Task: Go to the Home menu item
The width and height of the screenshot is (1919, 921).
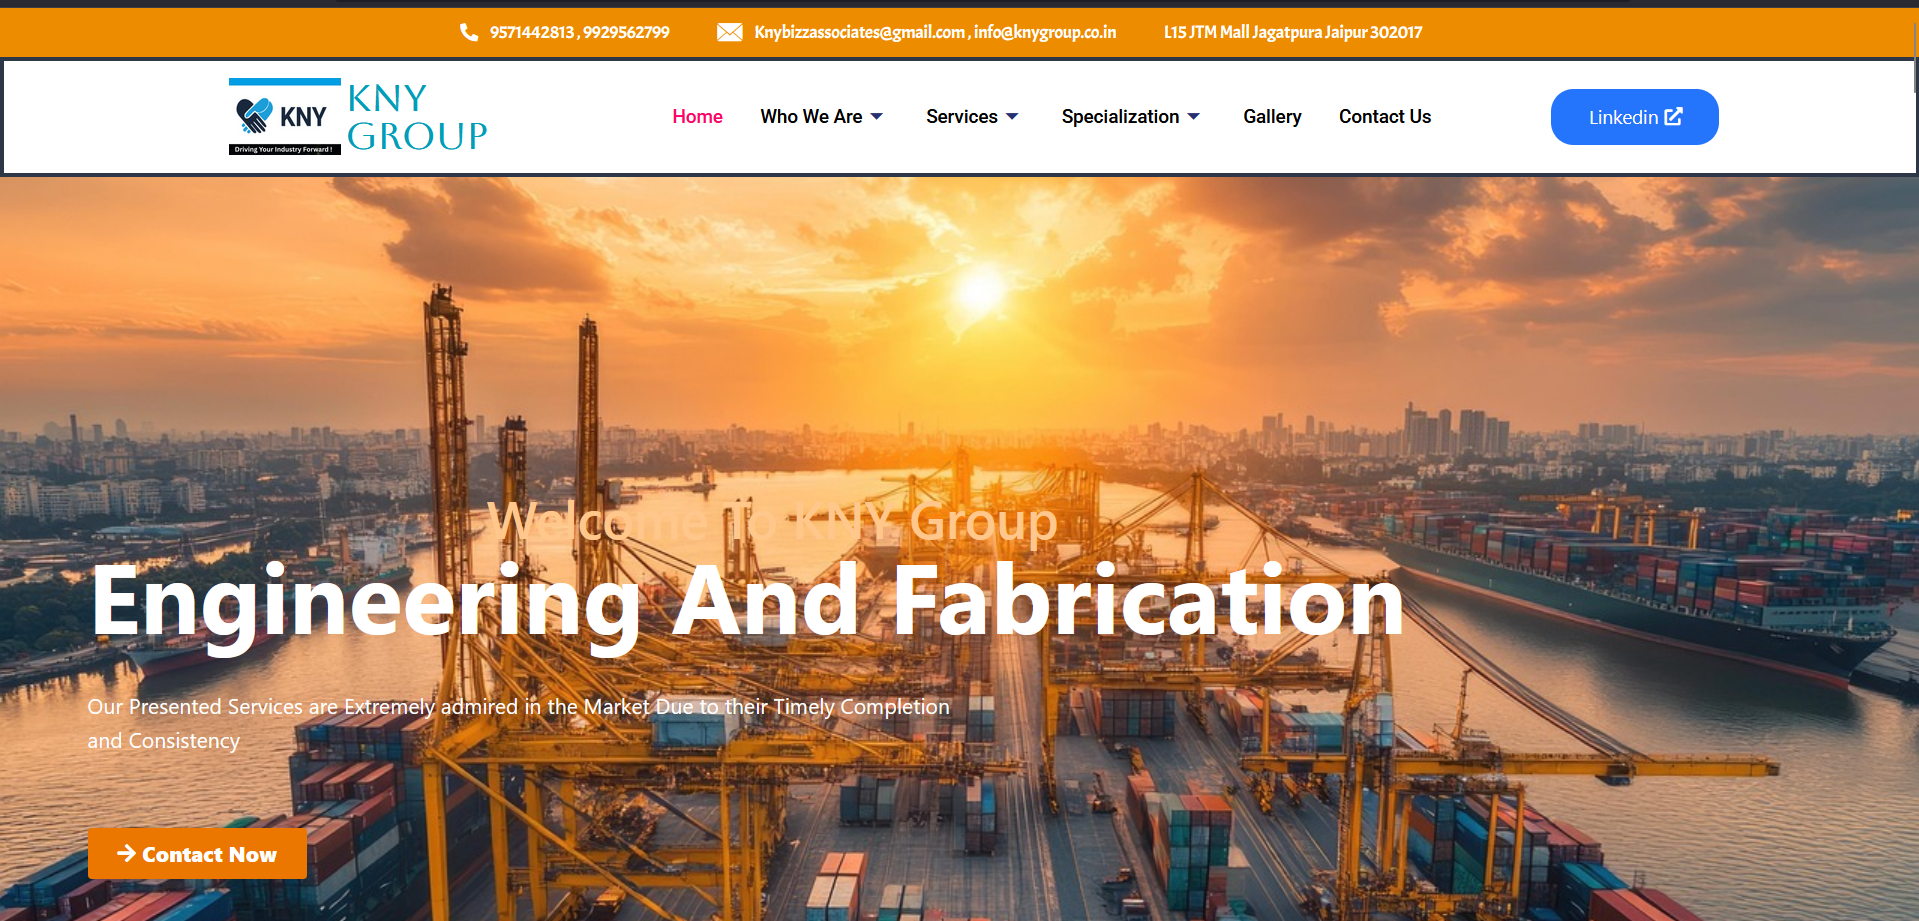Action: point(697,117)
